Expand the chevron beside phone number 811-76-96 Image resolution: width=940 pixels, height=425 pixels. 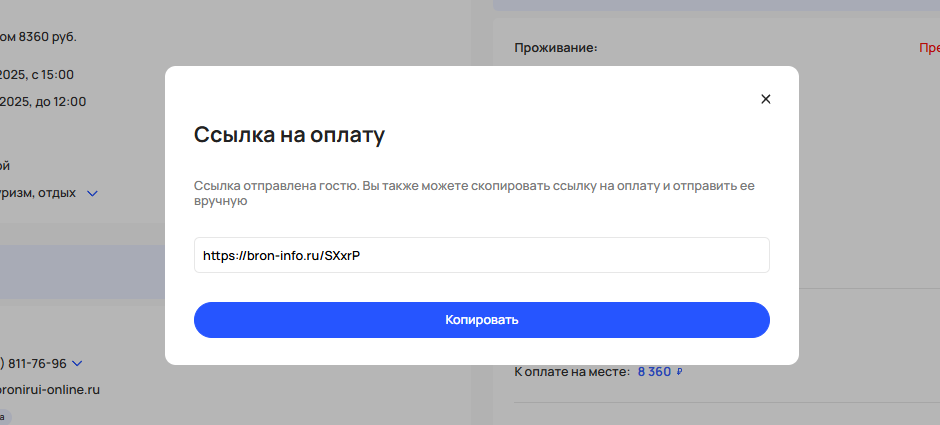point(77,364)
